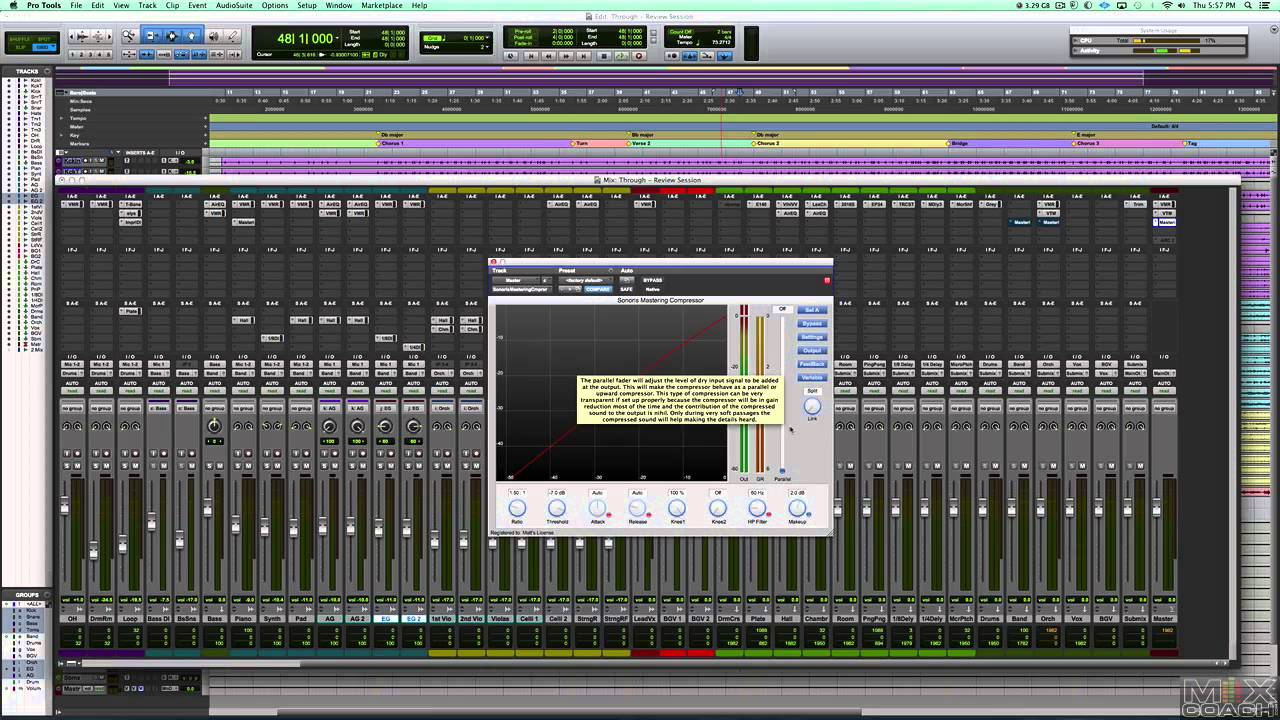Click the Fast Forward transport button
The image size is (1280, 720).
pyautogui.click(x=566, y=56)
